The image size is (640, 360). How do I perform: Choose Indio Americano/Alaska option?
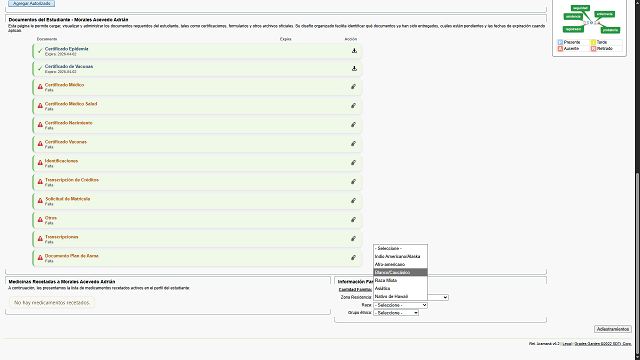point(400,256)
